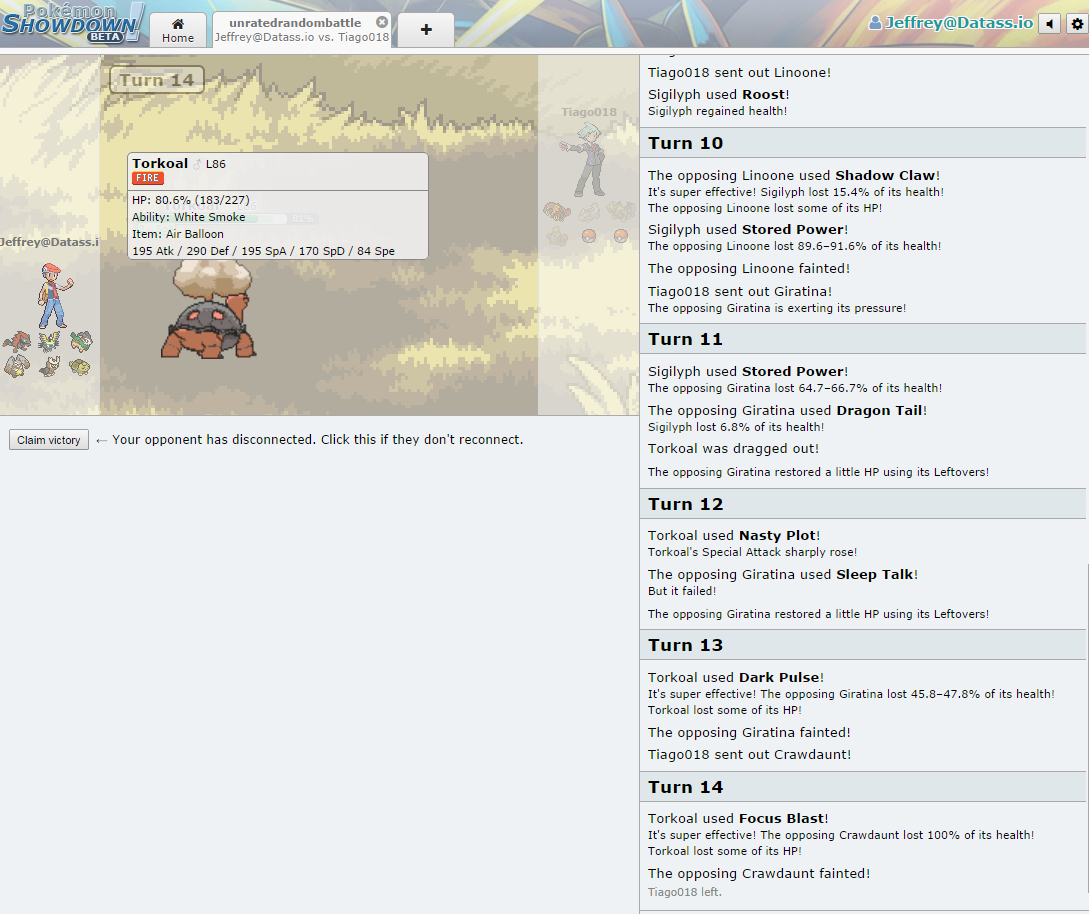Switch to the unratedrandombattle battle tab
The image size is (1089, 914).
pyautogui.click(x=301, y=30)
